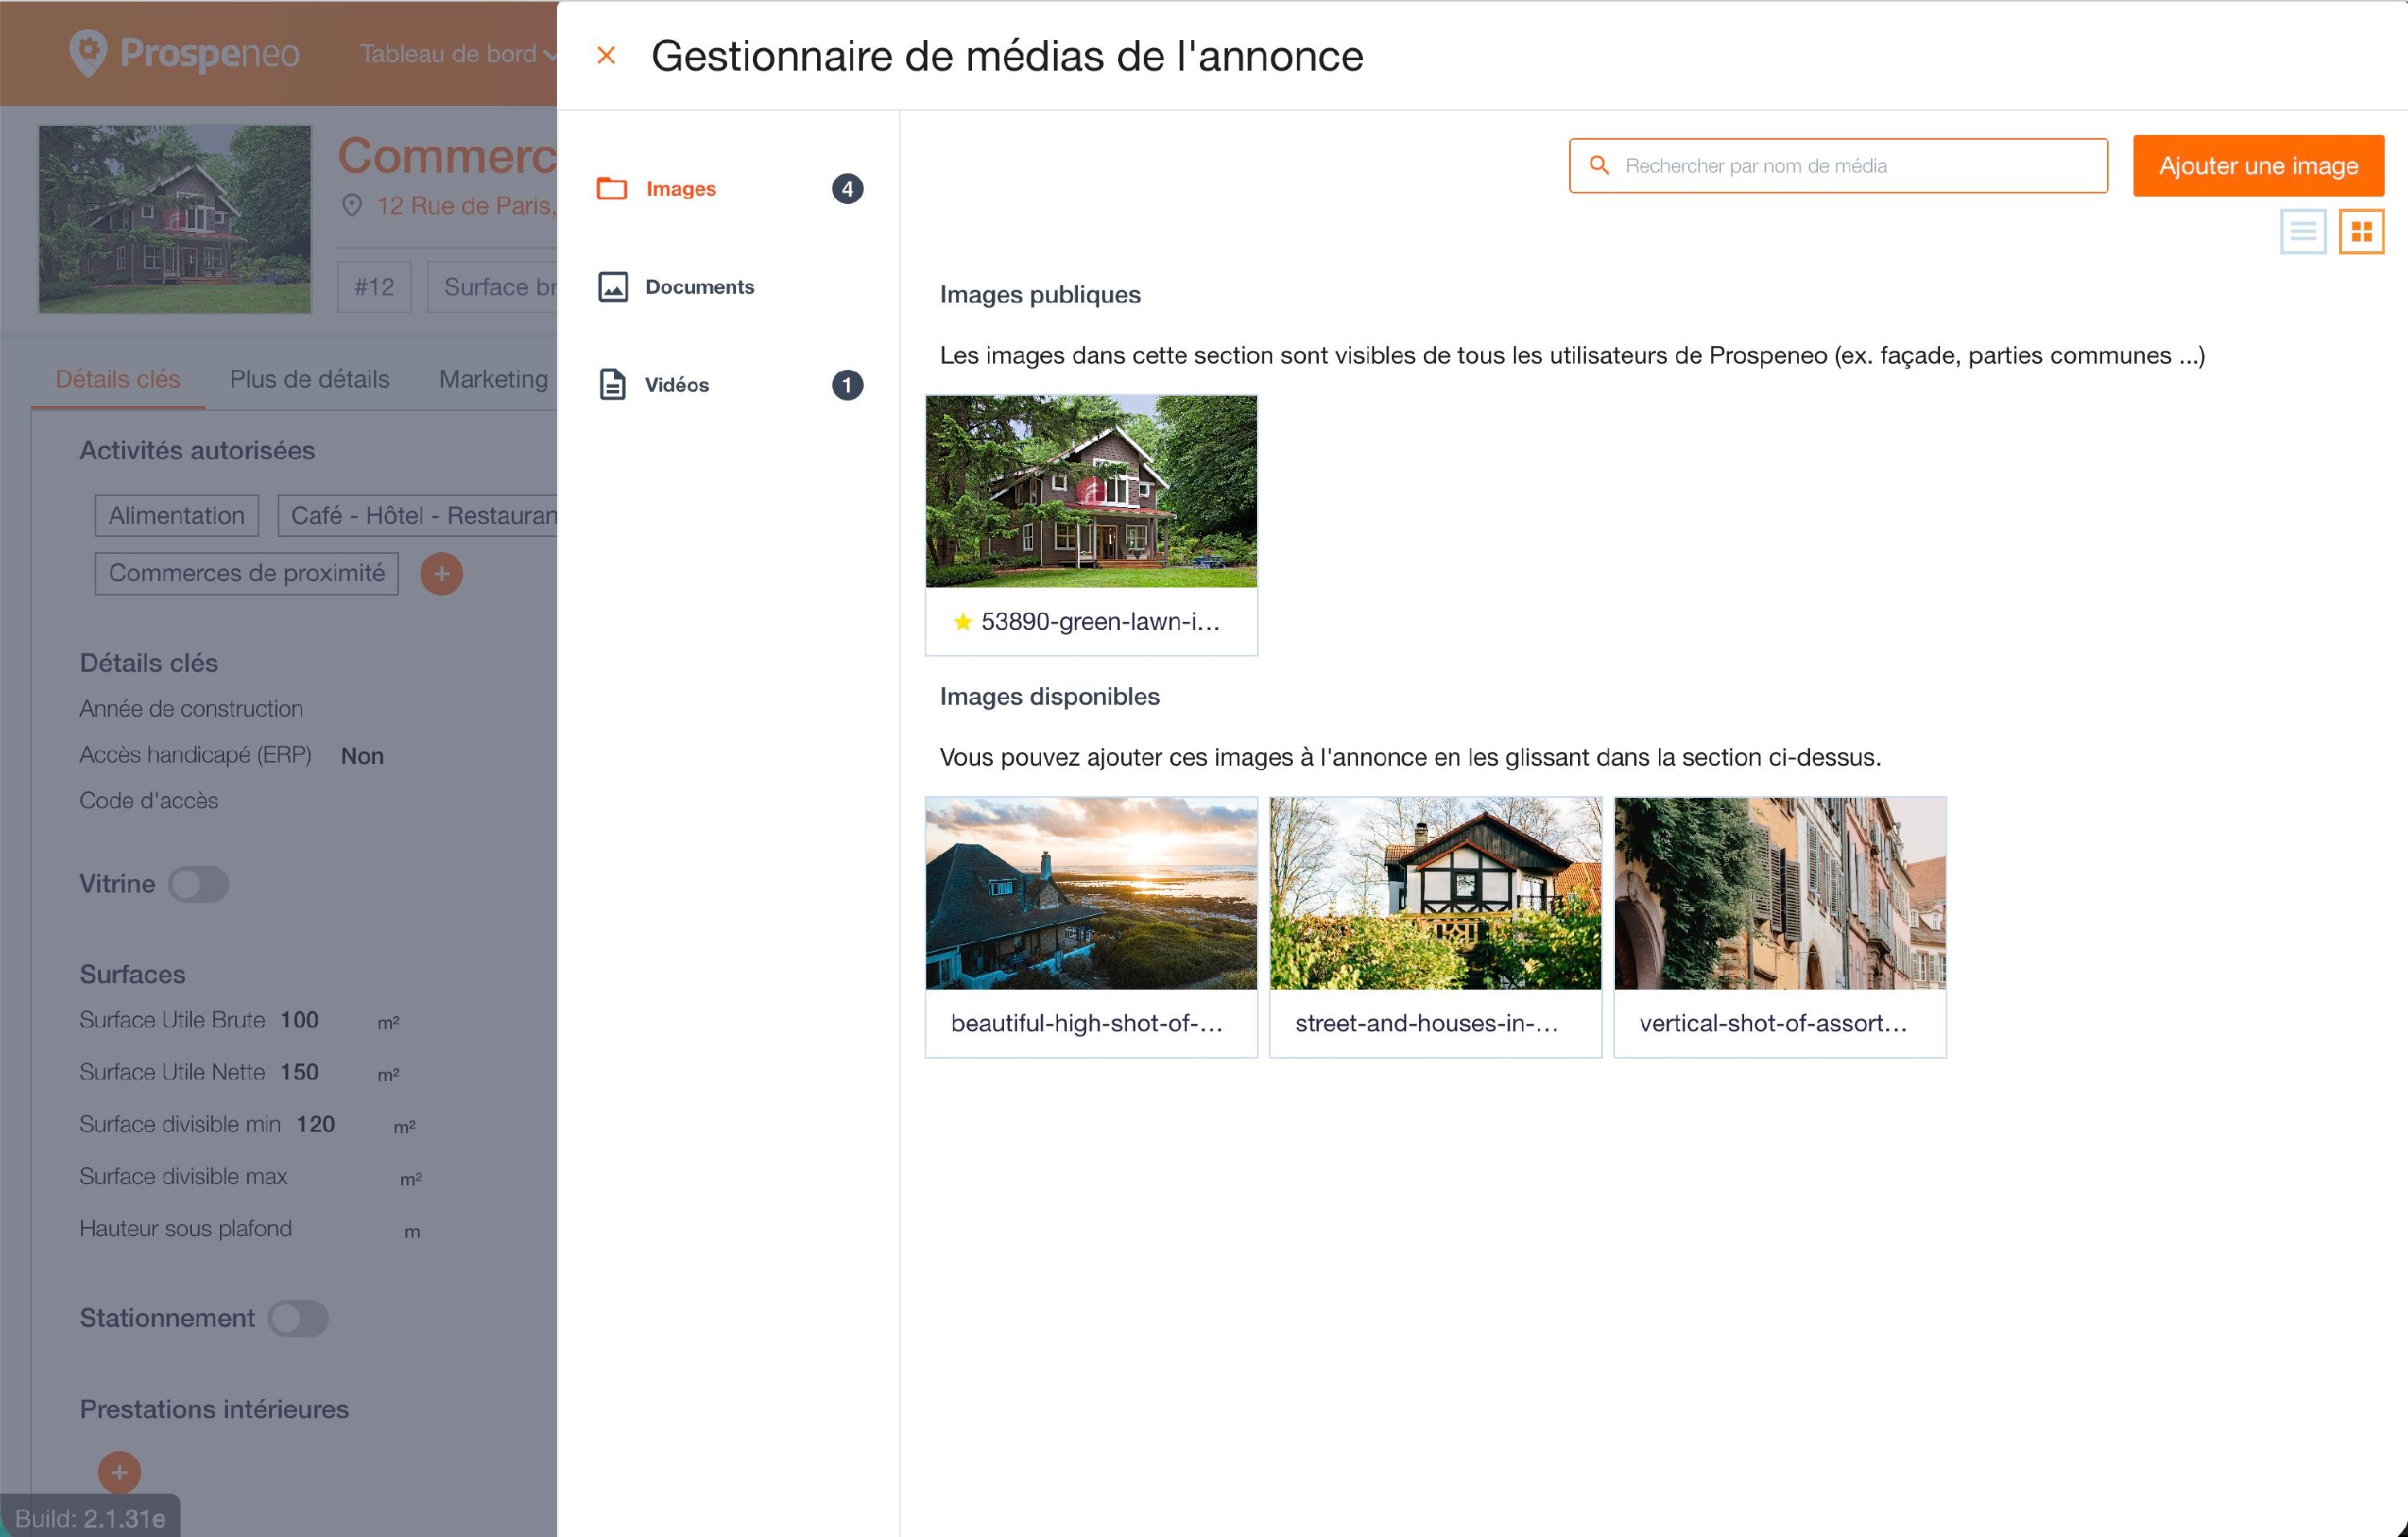This screenshot has height=1537, width=2408.
Task: Click the Surface divisible min value 120
Action: pos(316,1124)
